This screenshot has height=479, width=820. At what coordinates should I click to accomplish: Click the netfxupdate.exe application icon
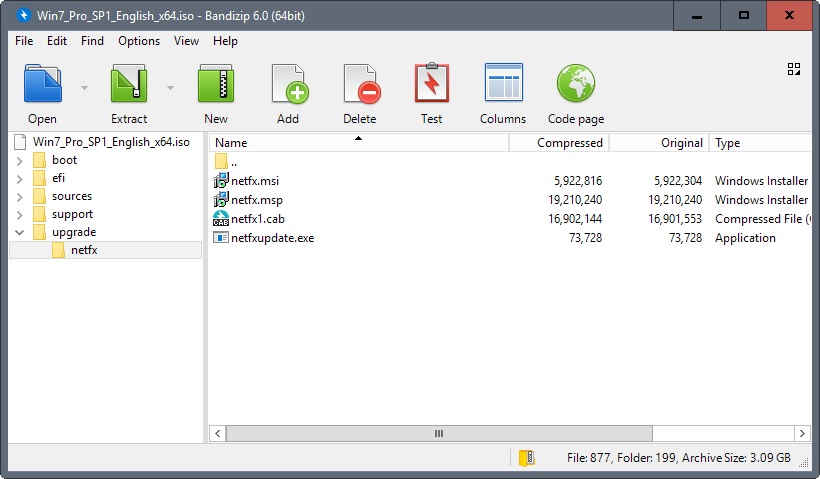pos(221,237)
